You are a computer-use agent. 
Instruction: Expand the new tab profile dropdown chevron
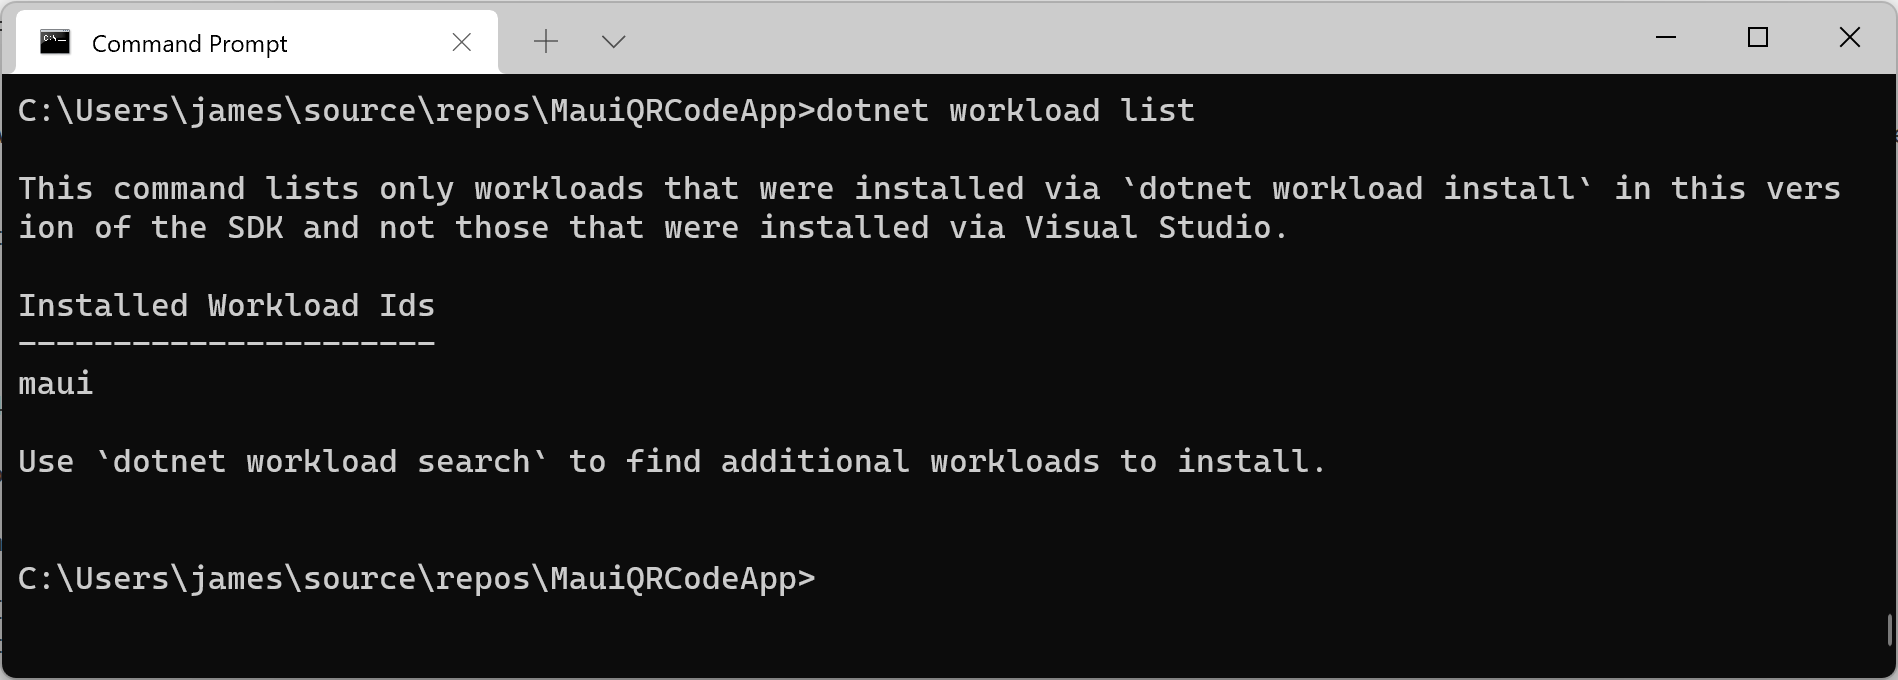pos(614,42)
